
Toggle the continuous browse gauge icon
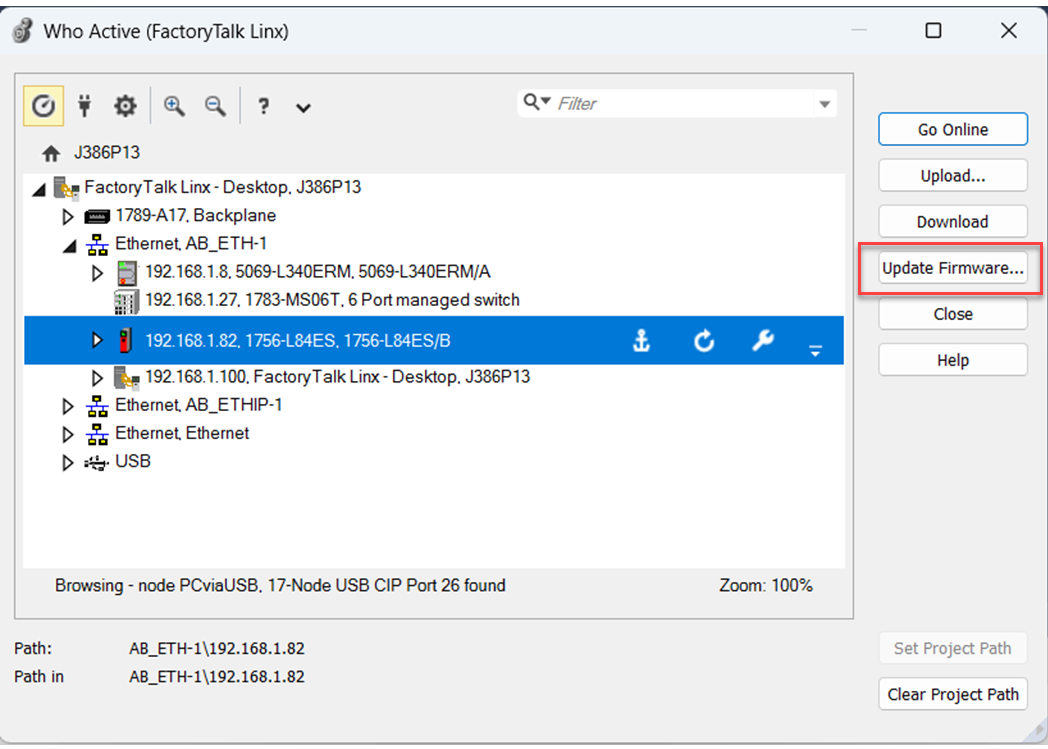[x=43, y=106]
